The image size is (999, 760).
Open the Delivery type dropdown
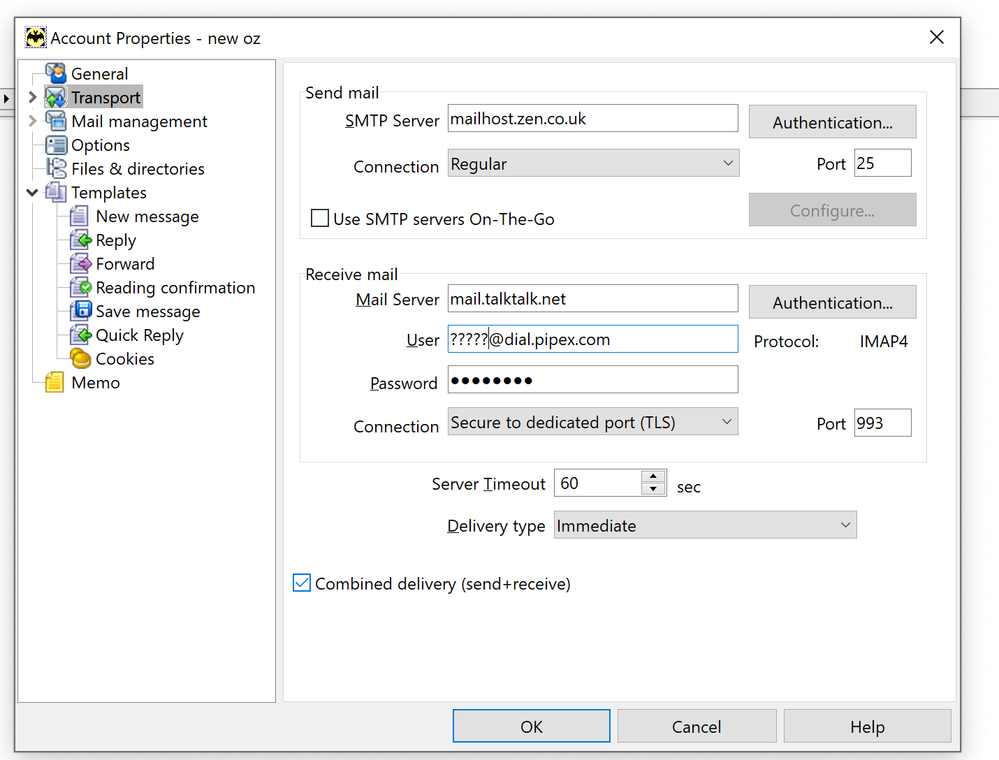pyautogui.click(x=705, y=525)
